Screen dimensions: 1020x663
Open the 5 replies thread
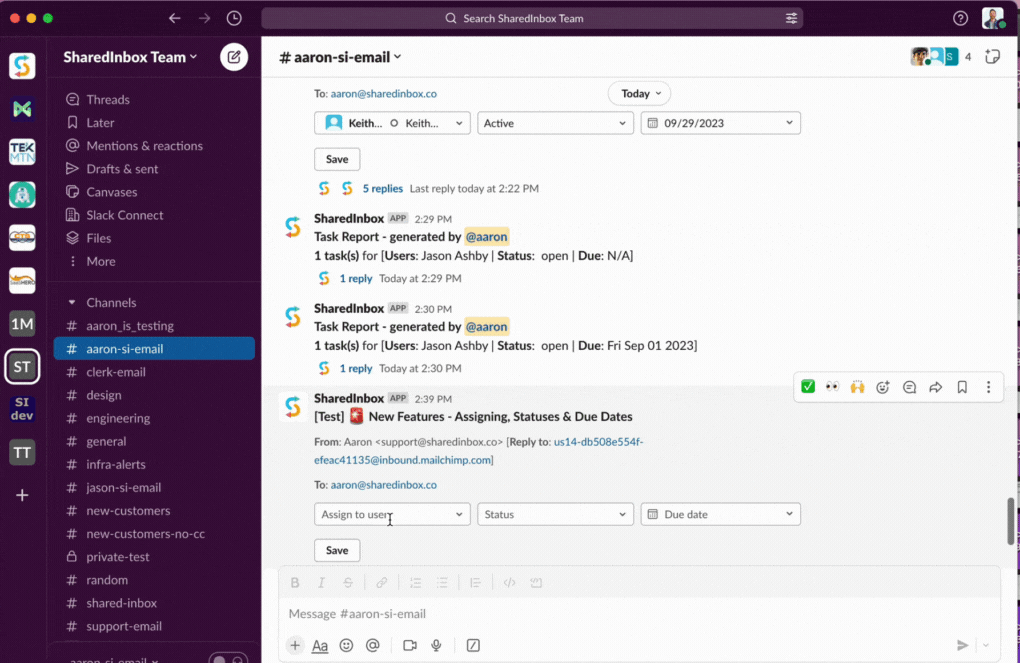tap(382, 188)
